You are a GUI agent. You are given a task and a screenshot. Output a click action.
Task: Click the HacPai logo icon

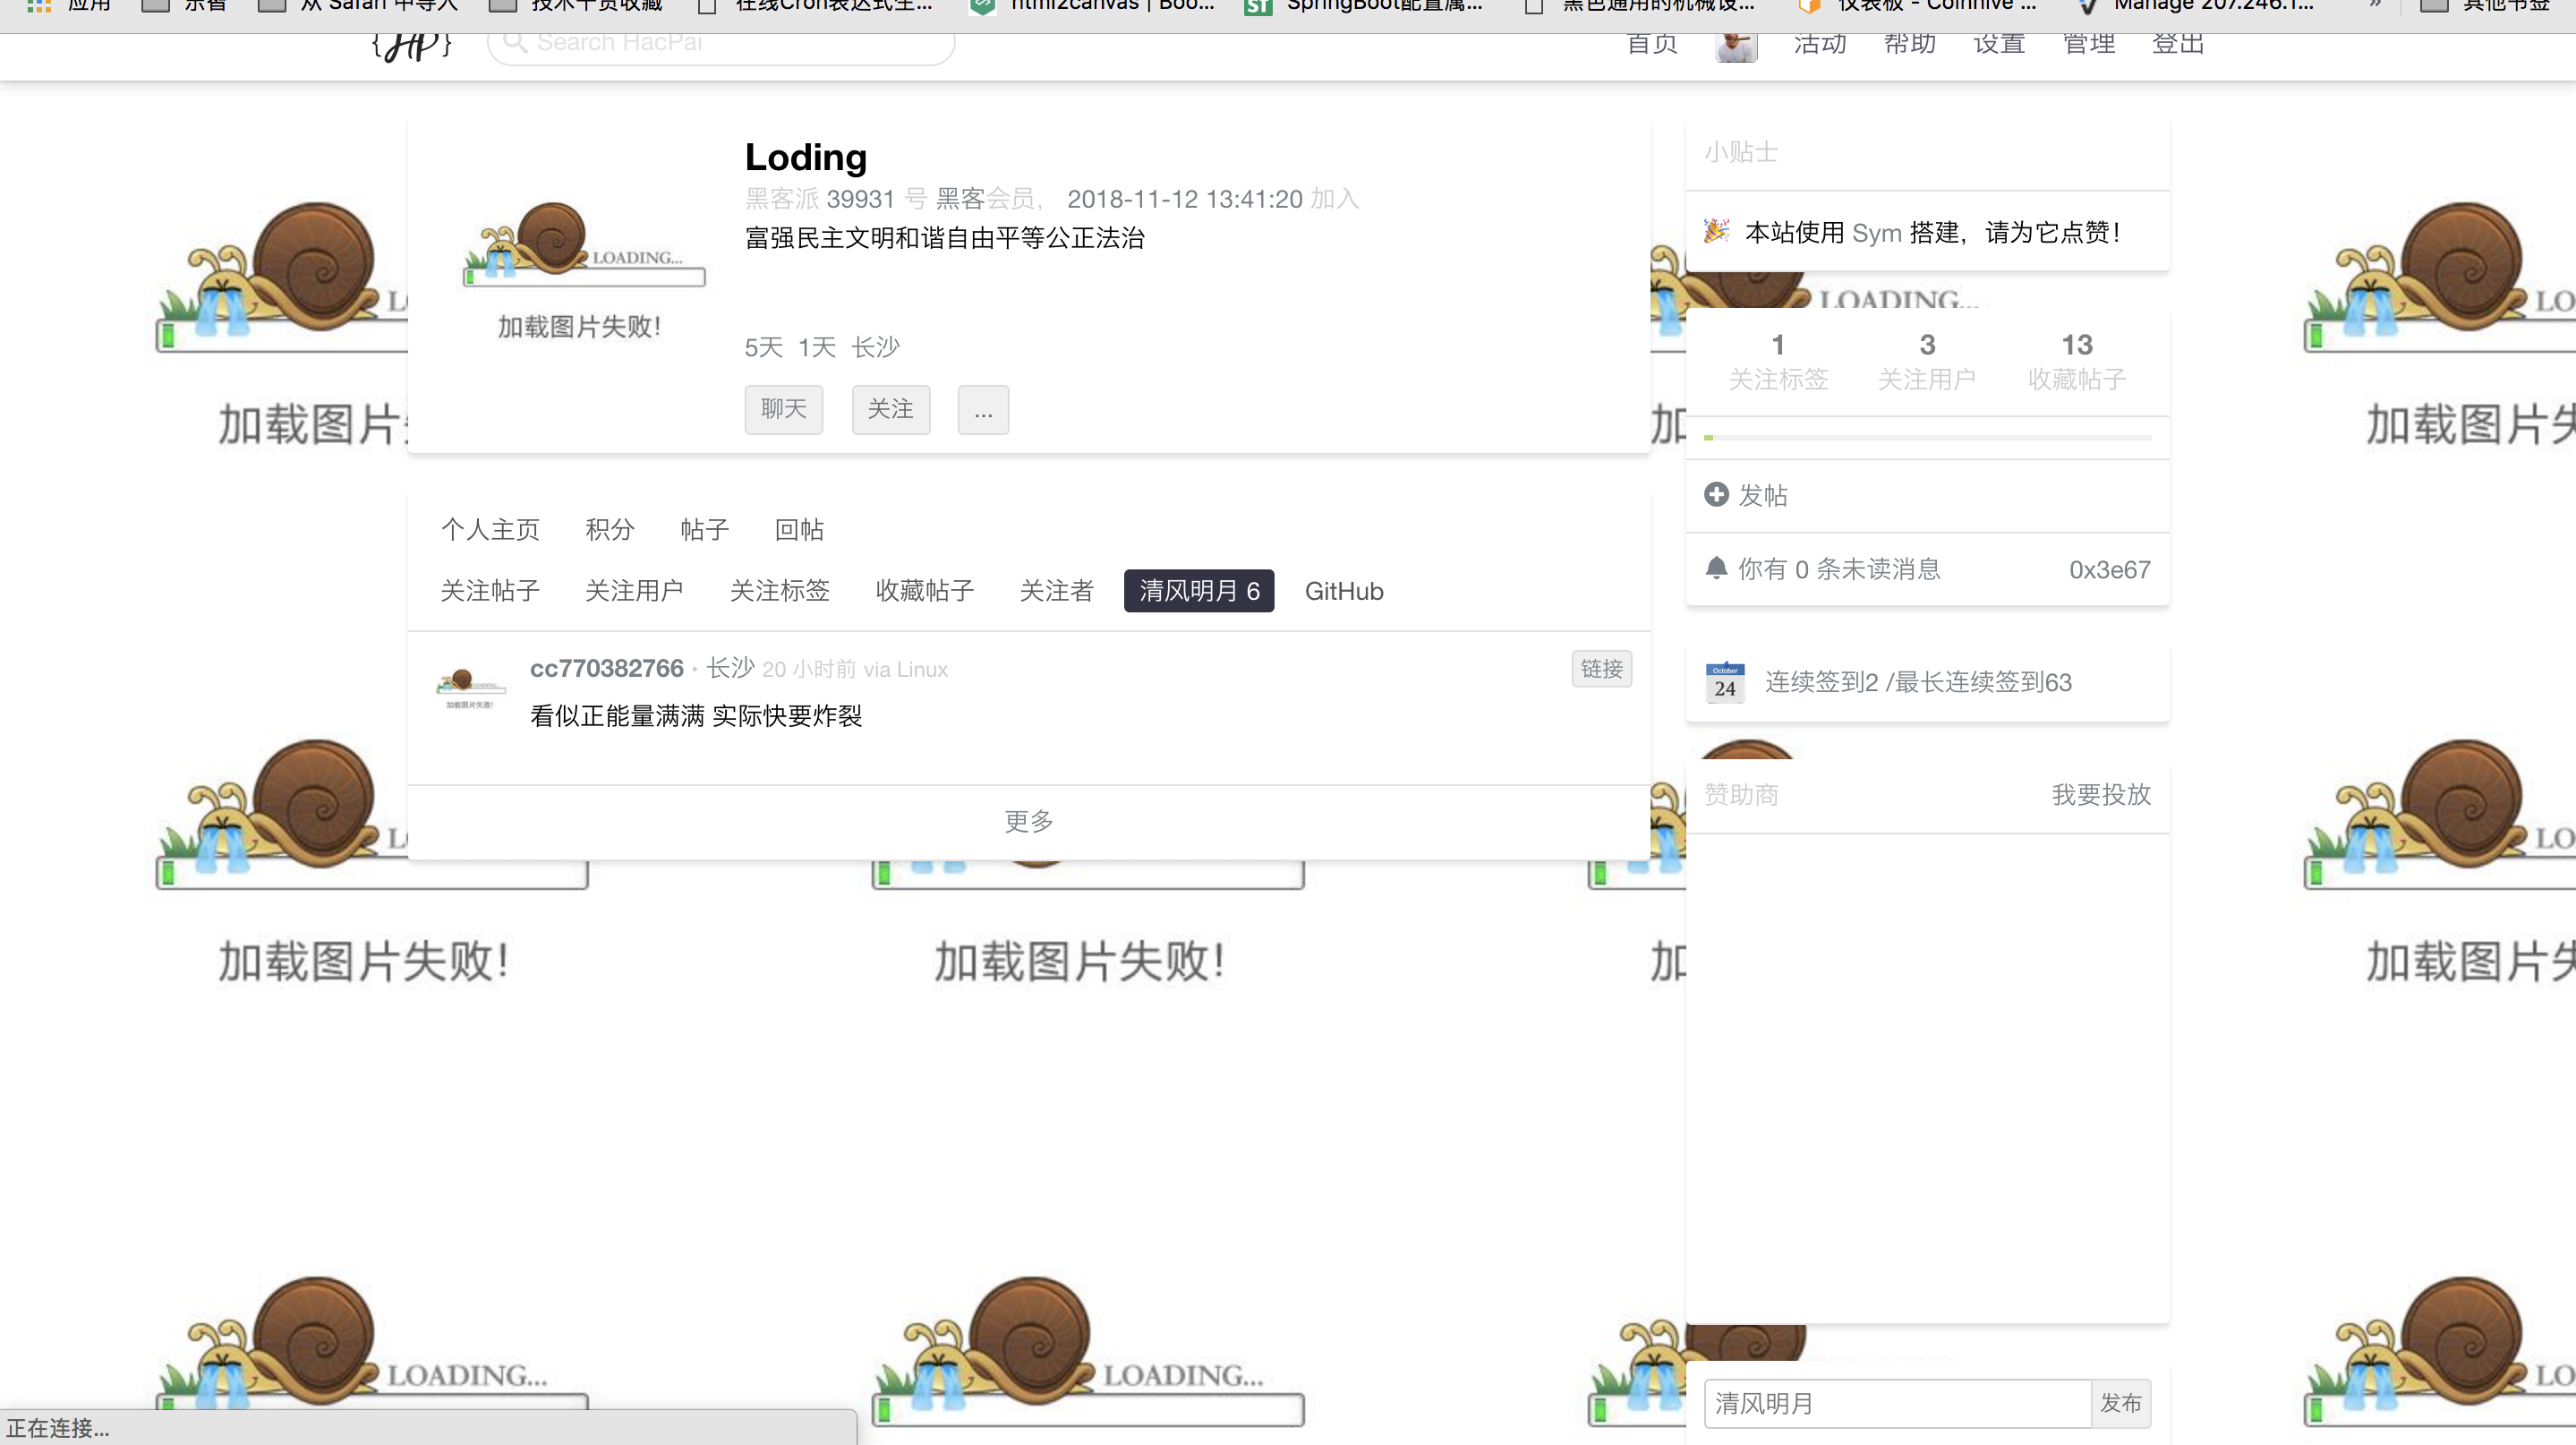pos(411,45)
